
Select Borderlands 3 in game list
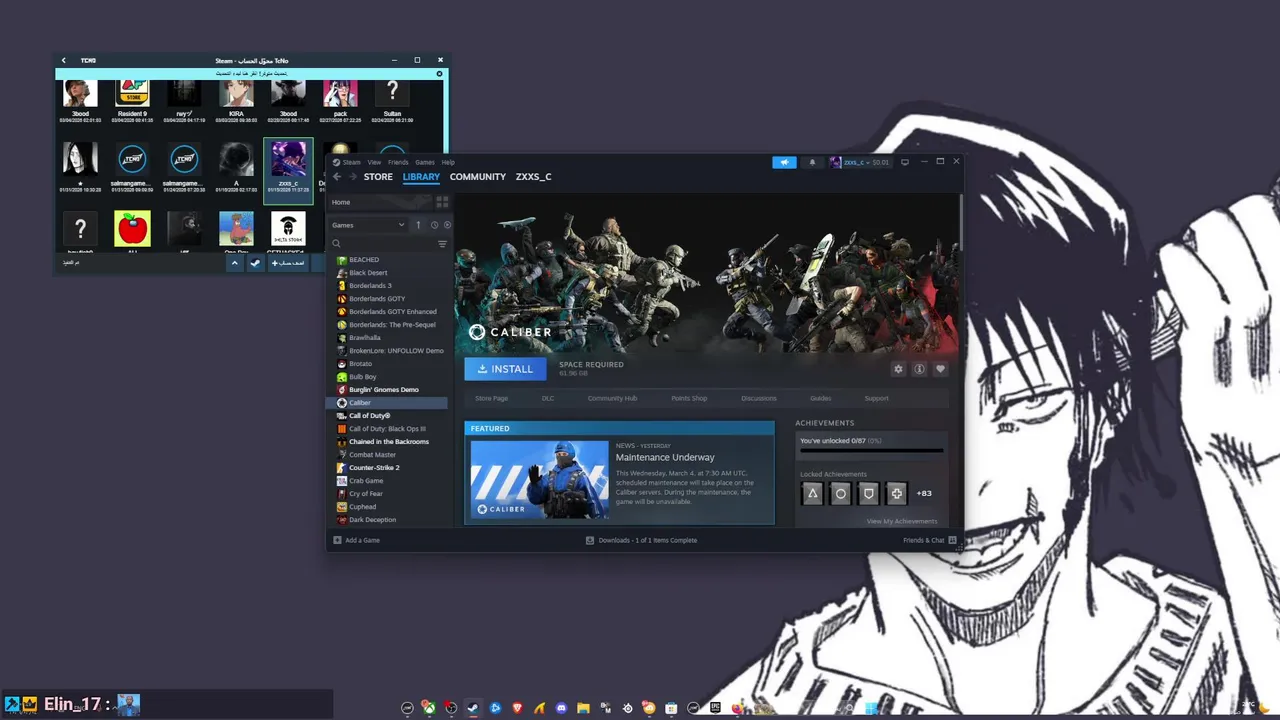(387, 285)
